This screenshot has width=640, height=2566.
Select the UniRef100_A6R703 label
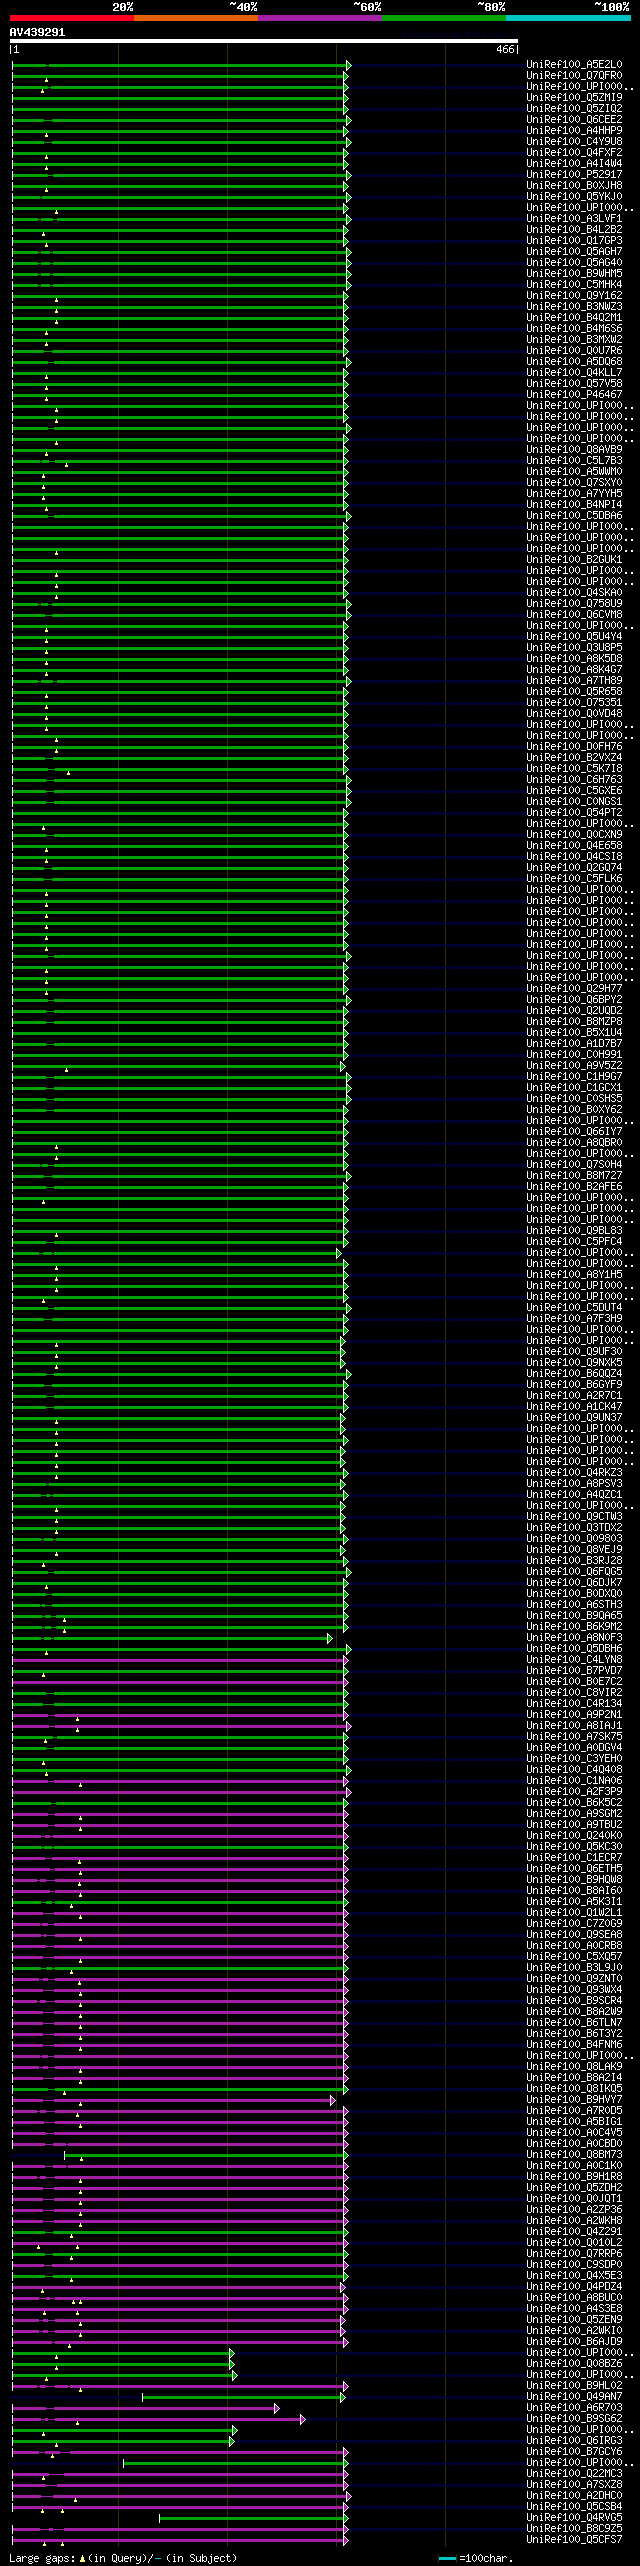[x=574, y=2408]
